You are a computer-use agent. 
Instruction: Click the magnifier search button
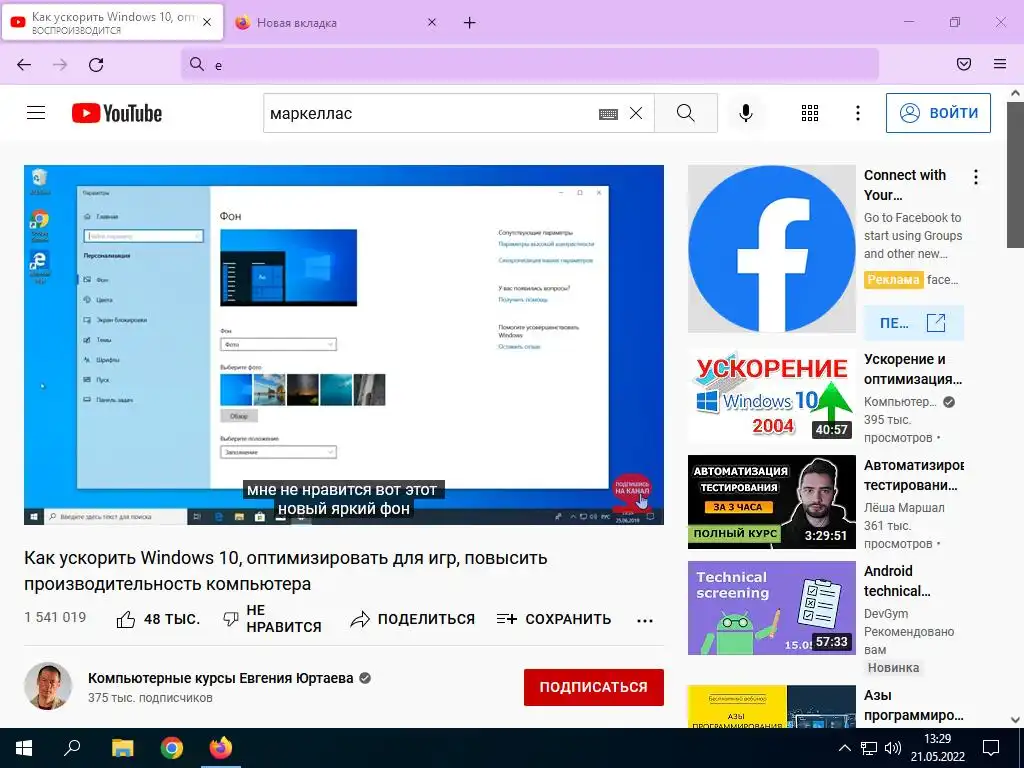click(686, 113)
